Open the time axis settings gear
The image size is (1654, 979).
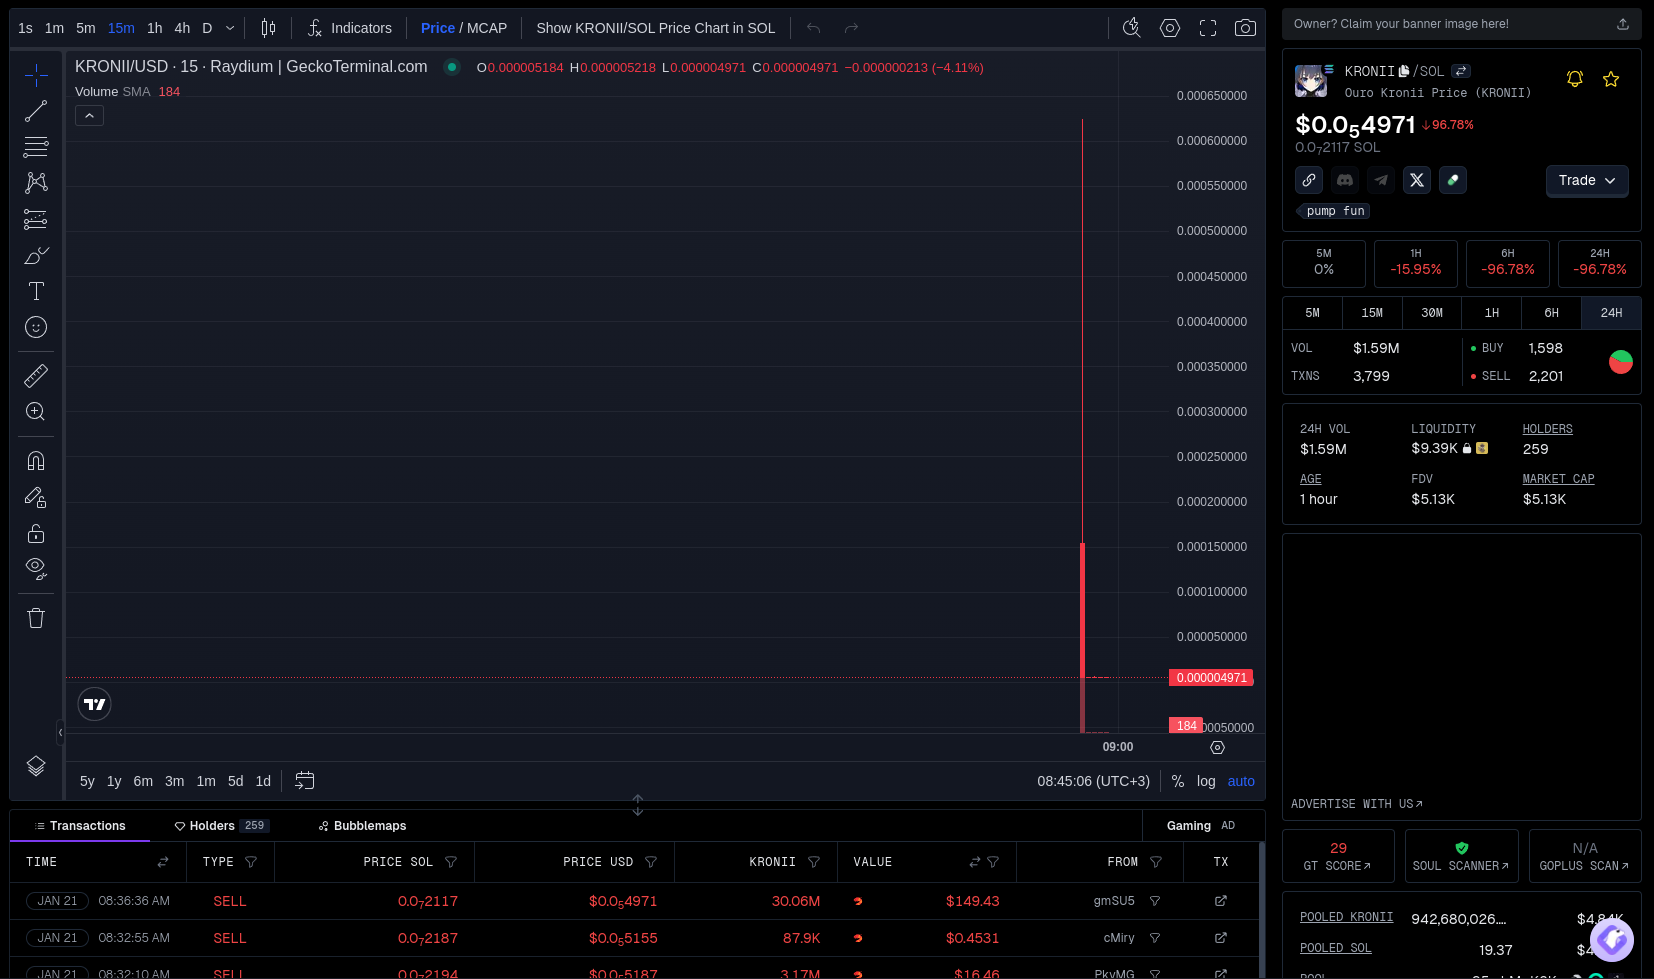coord(1217,747)
